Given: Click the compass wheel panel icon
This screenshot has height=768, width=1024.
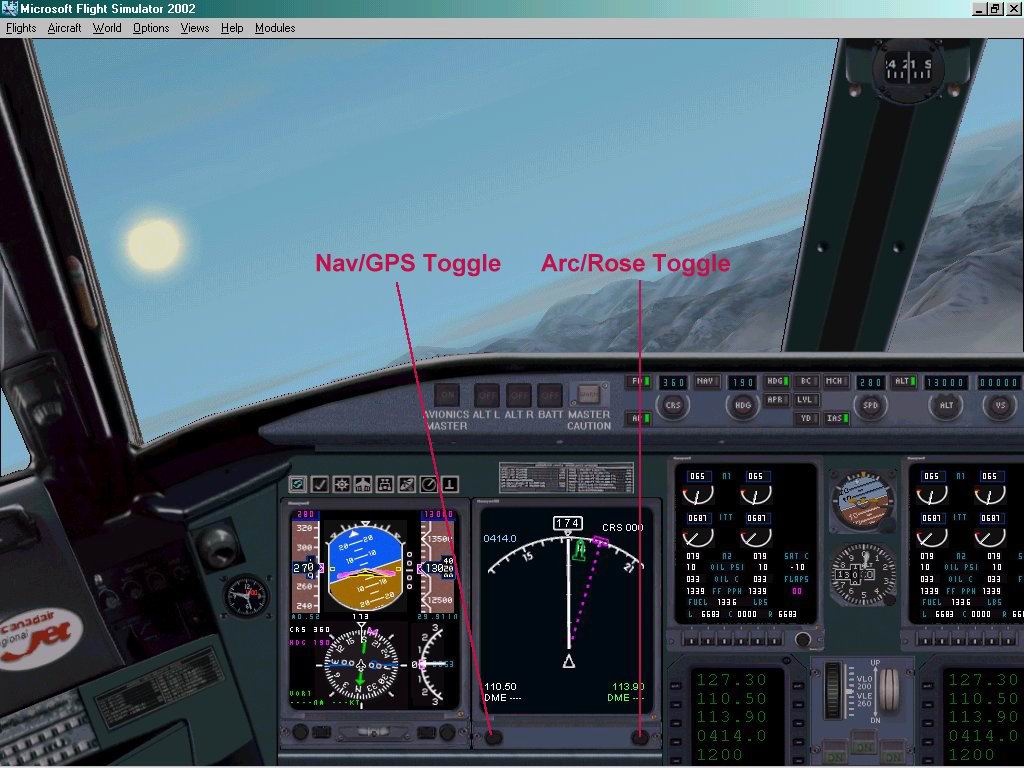Looking at the screenshot, I should [341, 484].
